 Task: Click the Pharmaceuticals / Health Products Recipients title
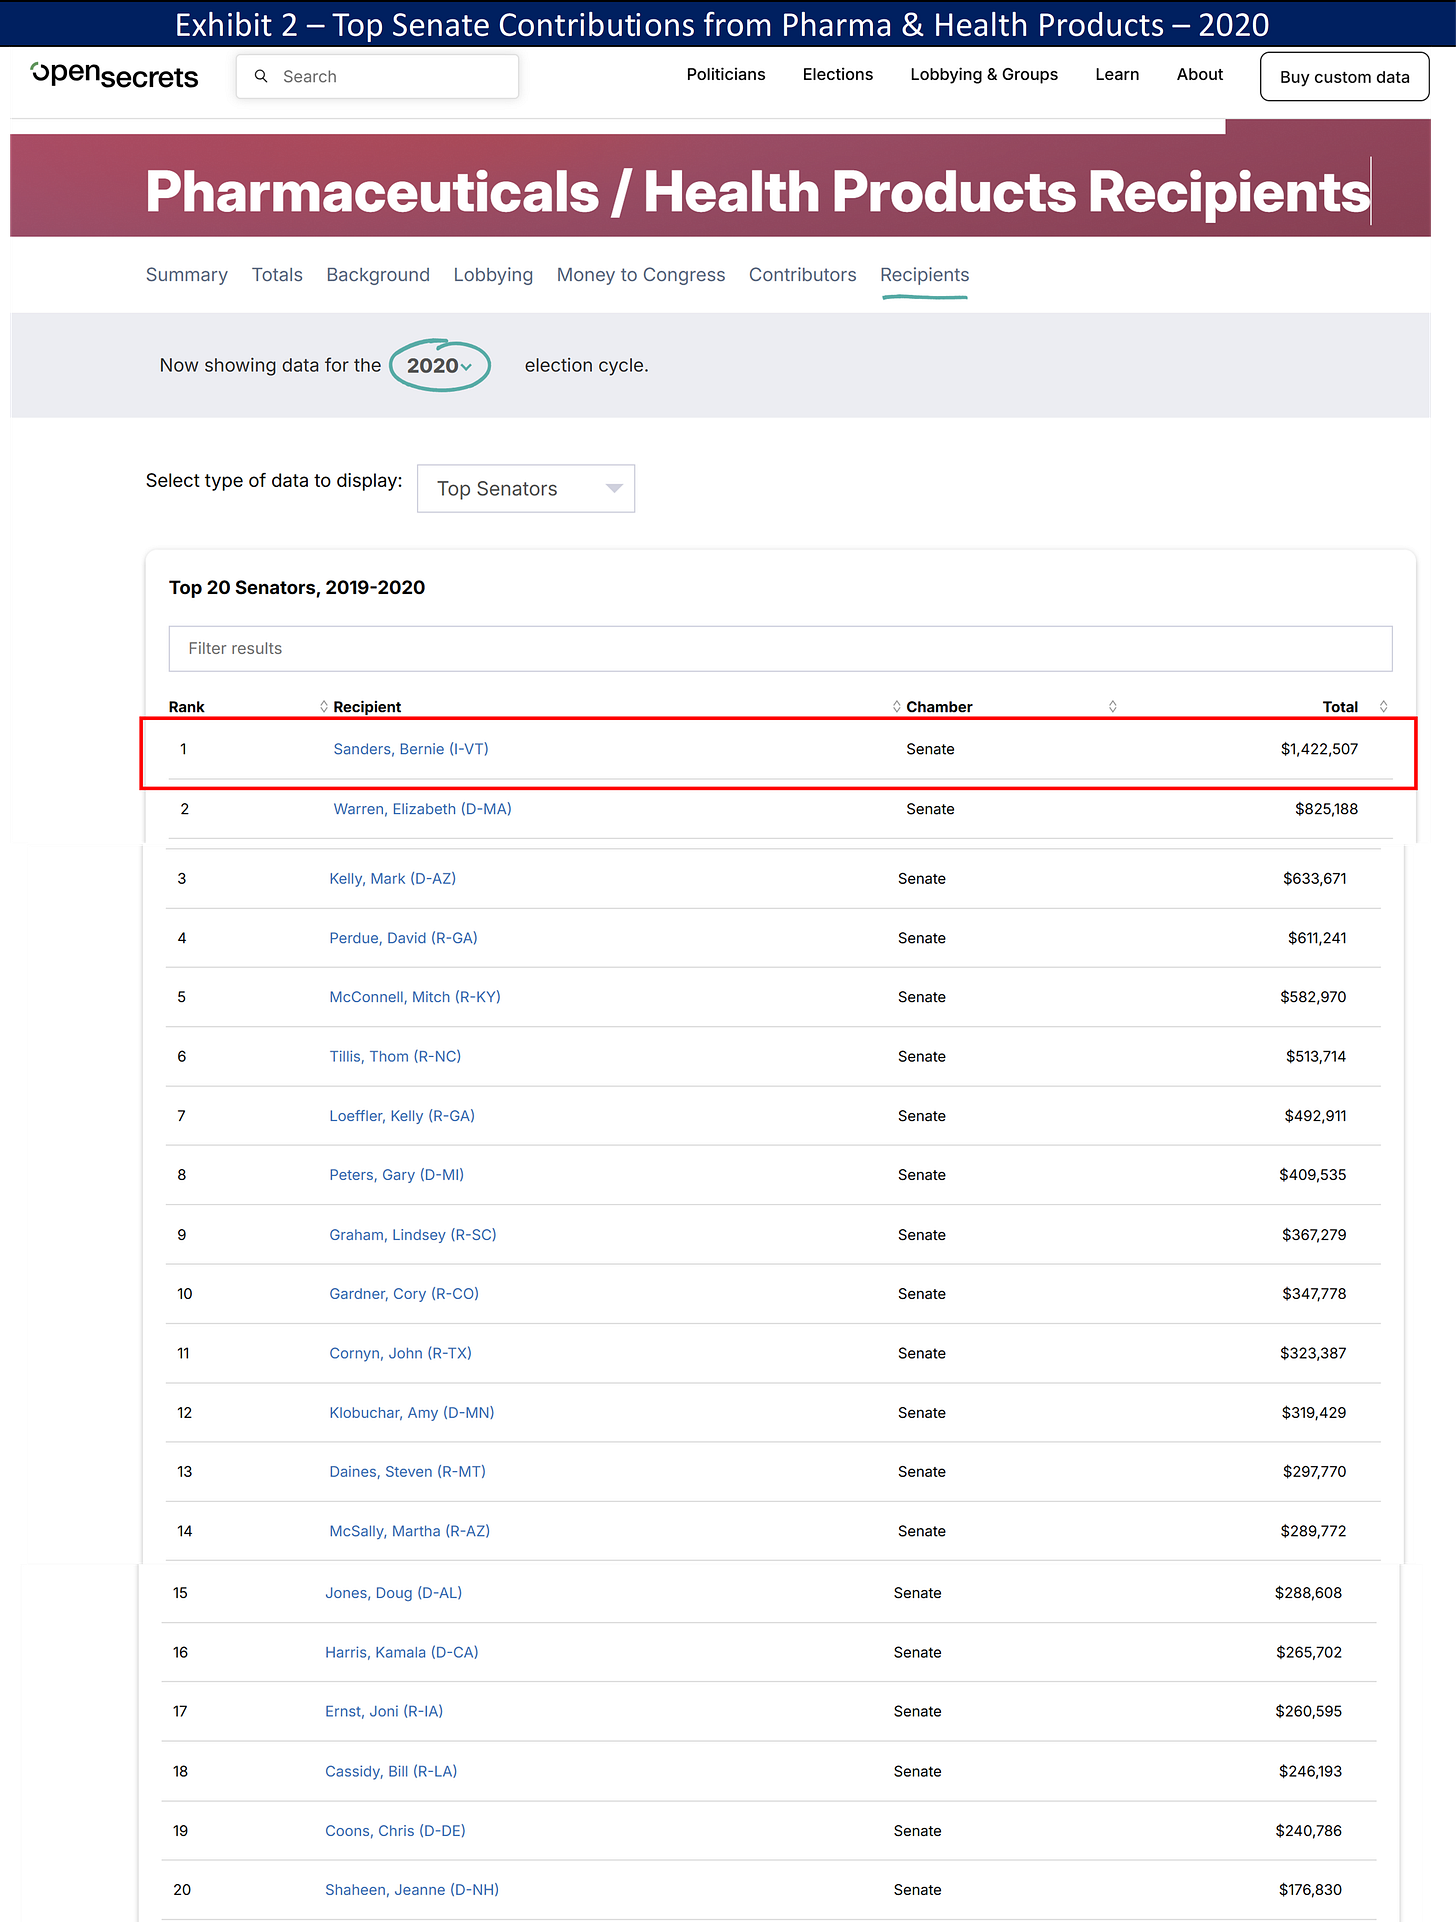757,191
